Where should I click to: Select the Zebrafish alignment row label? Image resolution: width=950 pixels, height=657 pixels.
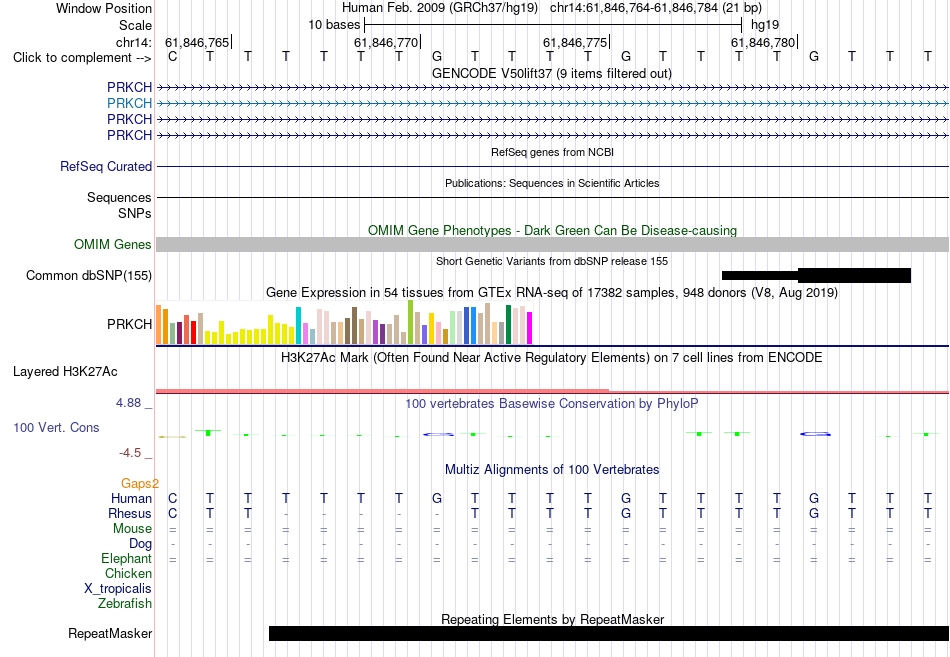(125, 604)
